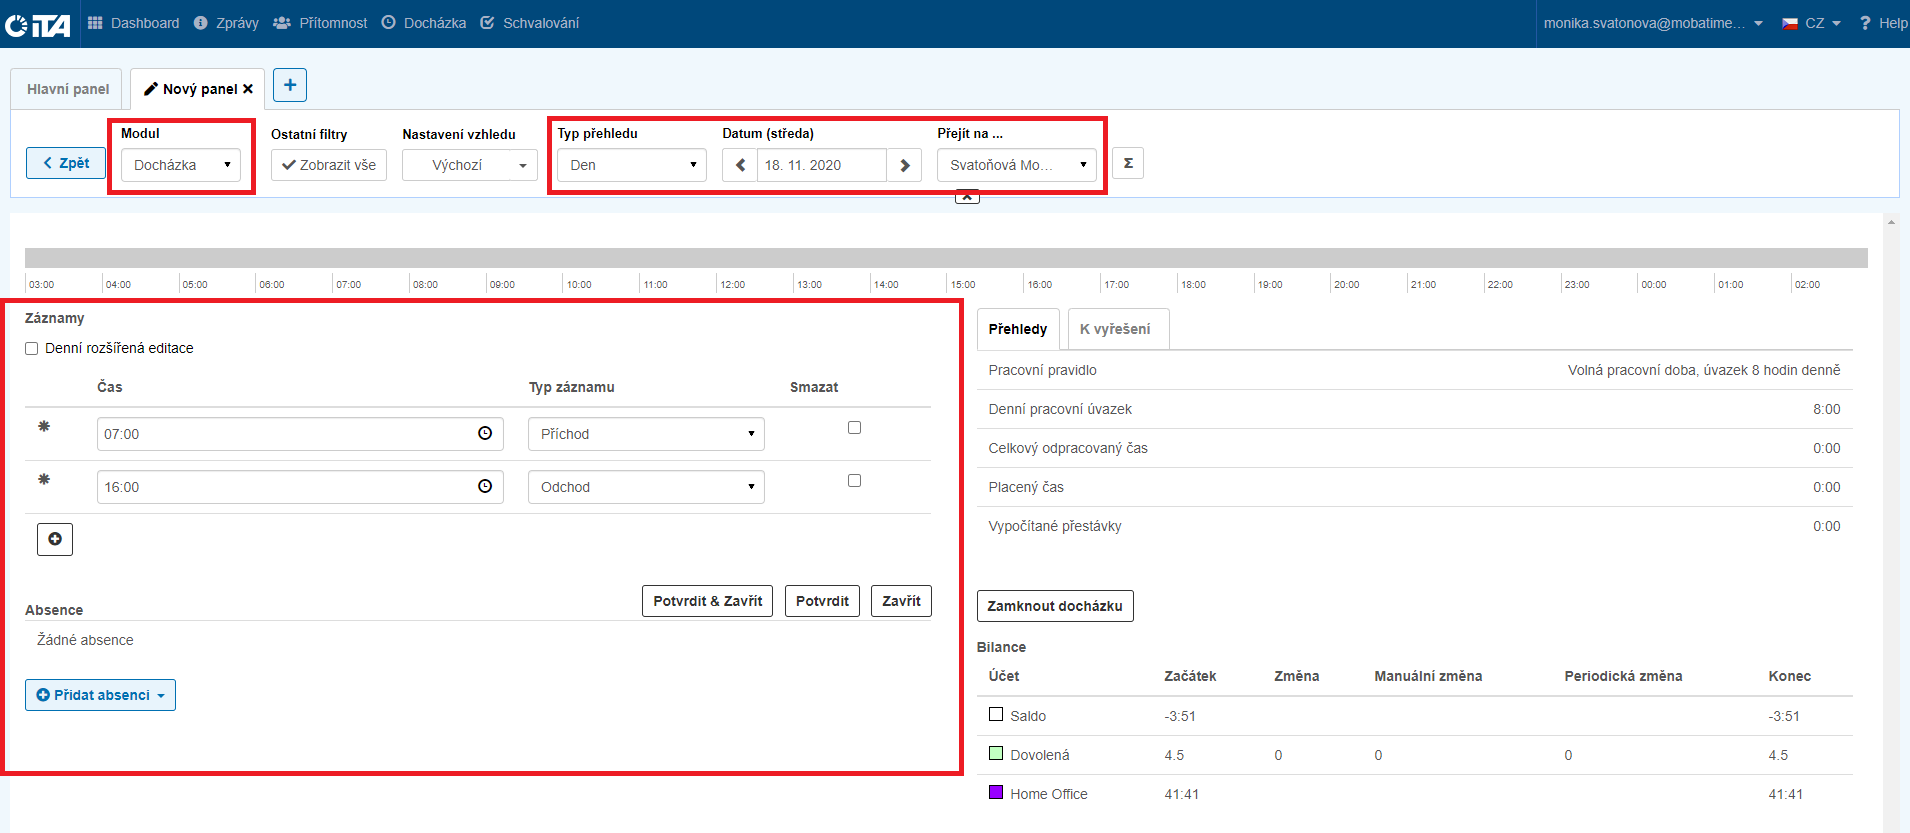This screenshot has height=833, width=1910.
Task: Check Smazat box for the Příchod record
Action: click(854, 428)
